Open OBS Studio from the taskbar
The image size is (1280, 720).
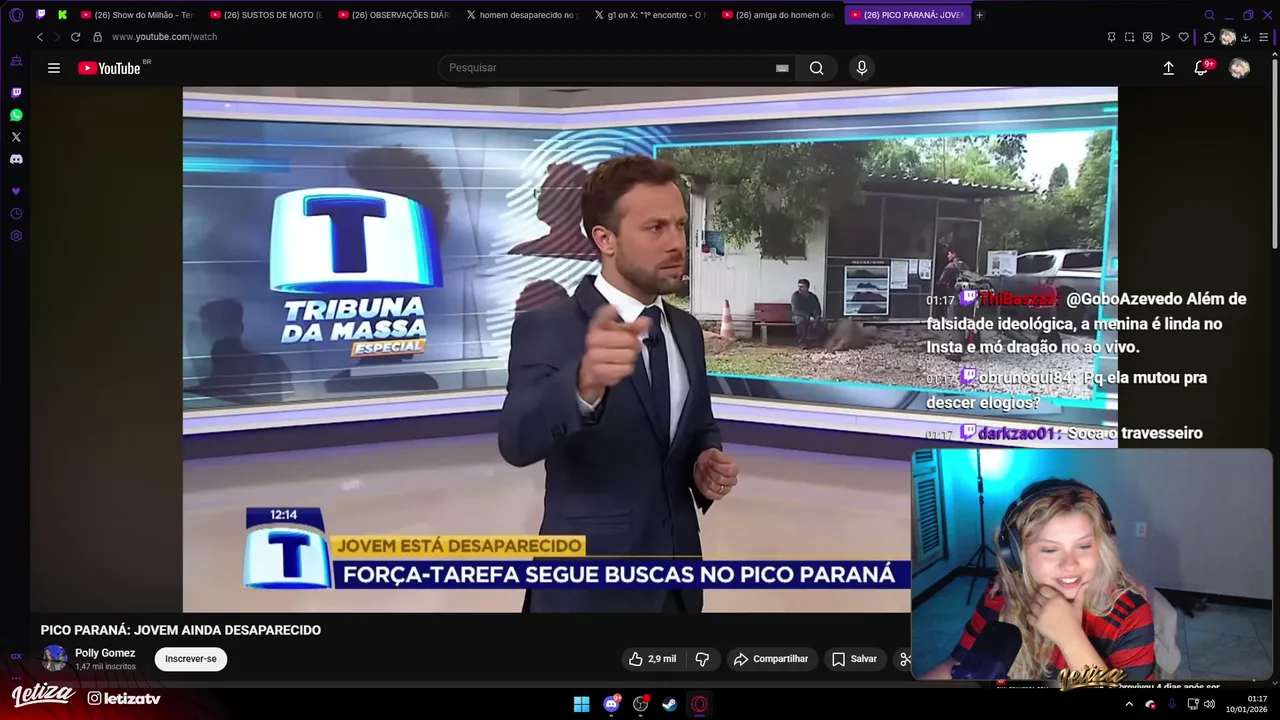pos(640,704)
